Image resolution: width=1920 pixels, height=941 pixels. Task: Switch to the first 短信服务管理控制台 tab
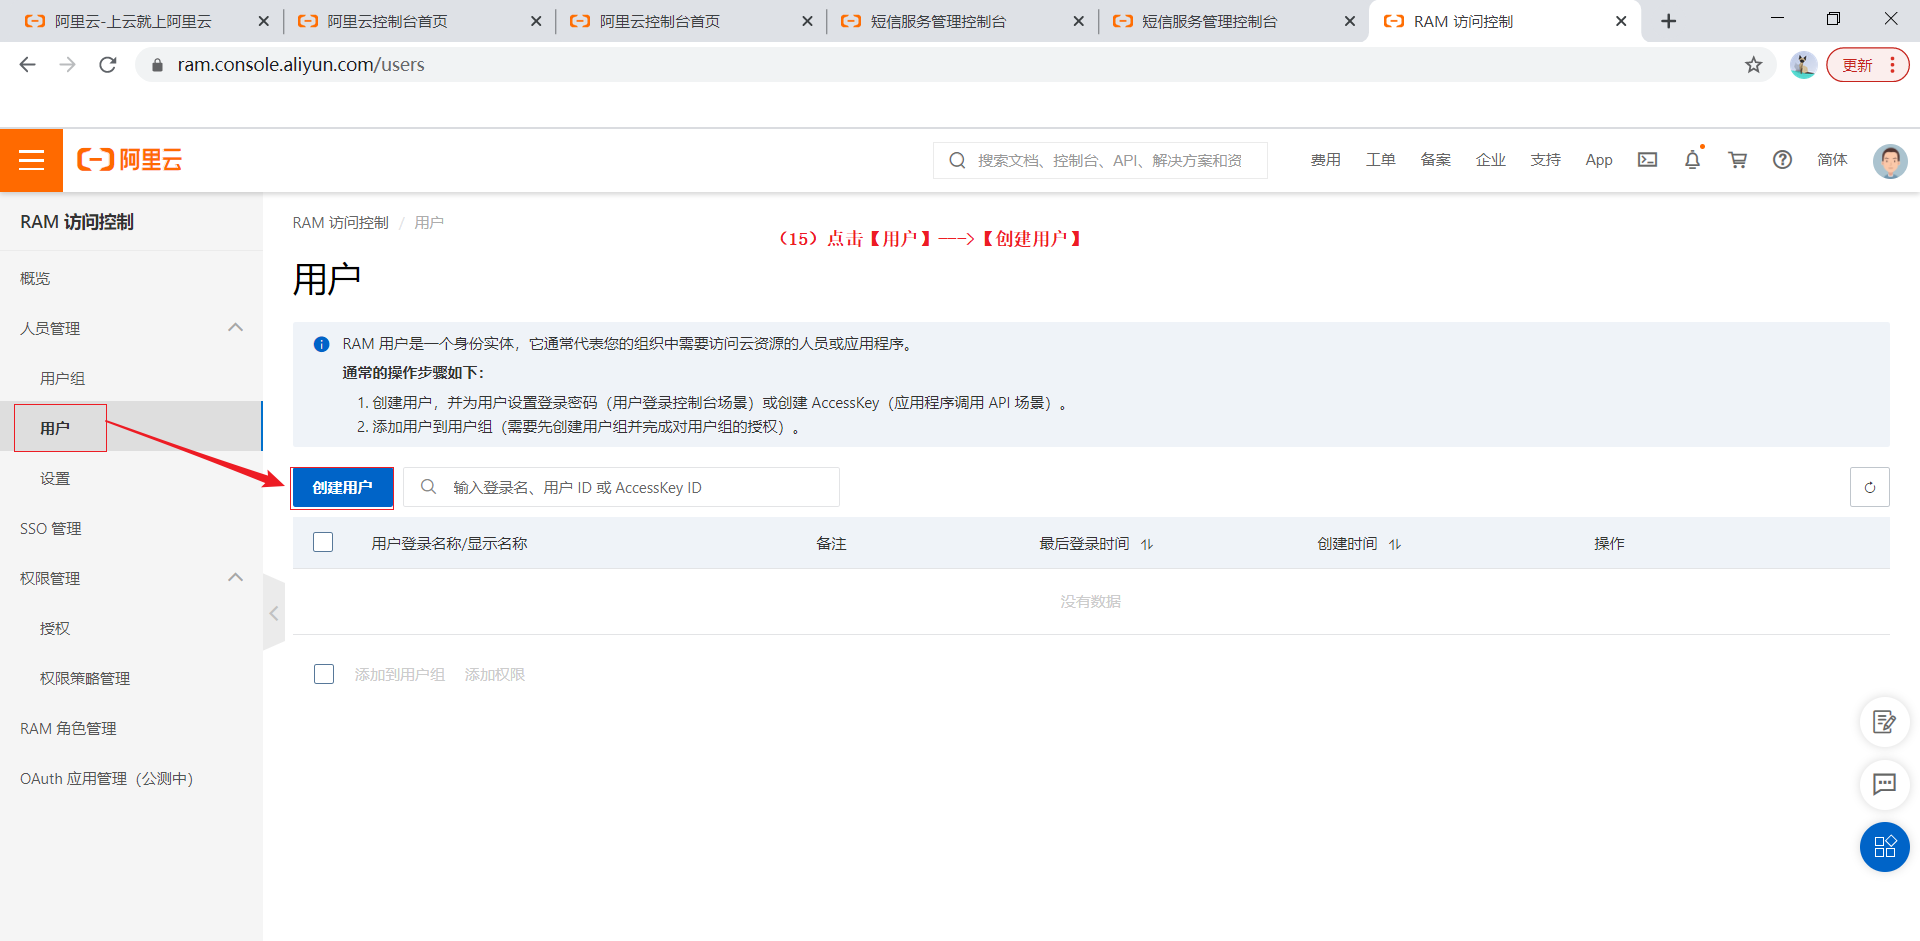pos(938,21)
